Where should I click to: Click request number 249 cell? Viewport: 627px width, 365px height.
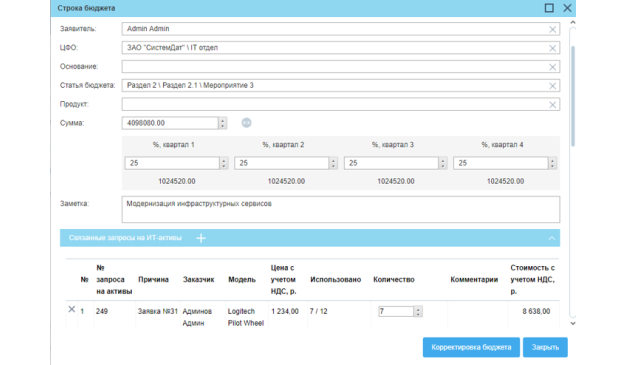tap(102, 311)
